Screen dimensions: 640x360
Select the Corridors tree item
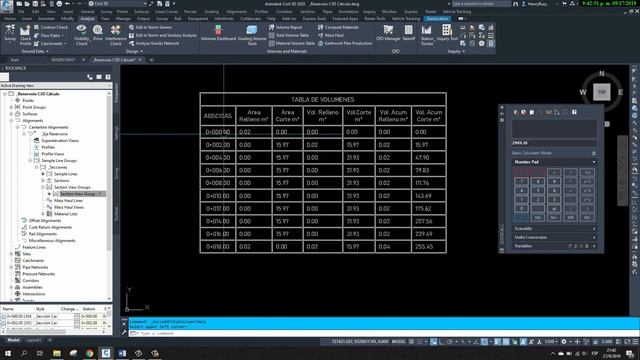pyautogui.click(x=31, y=281)
